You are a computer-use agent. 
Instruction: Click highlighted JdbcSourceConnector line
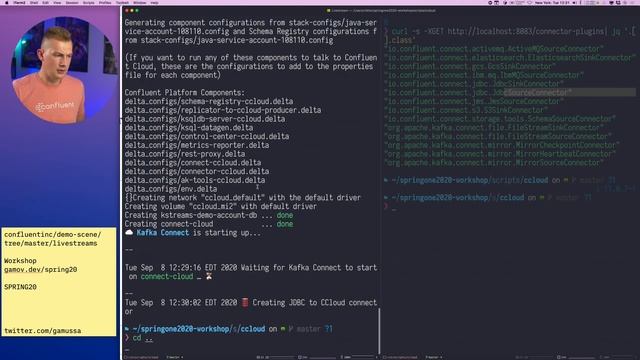pos(478,93)
